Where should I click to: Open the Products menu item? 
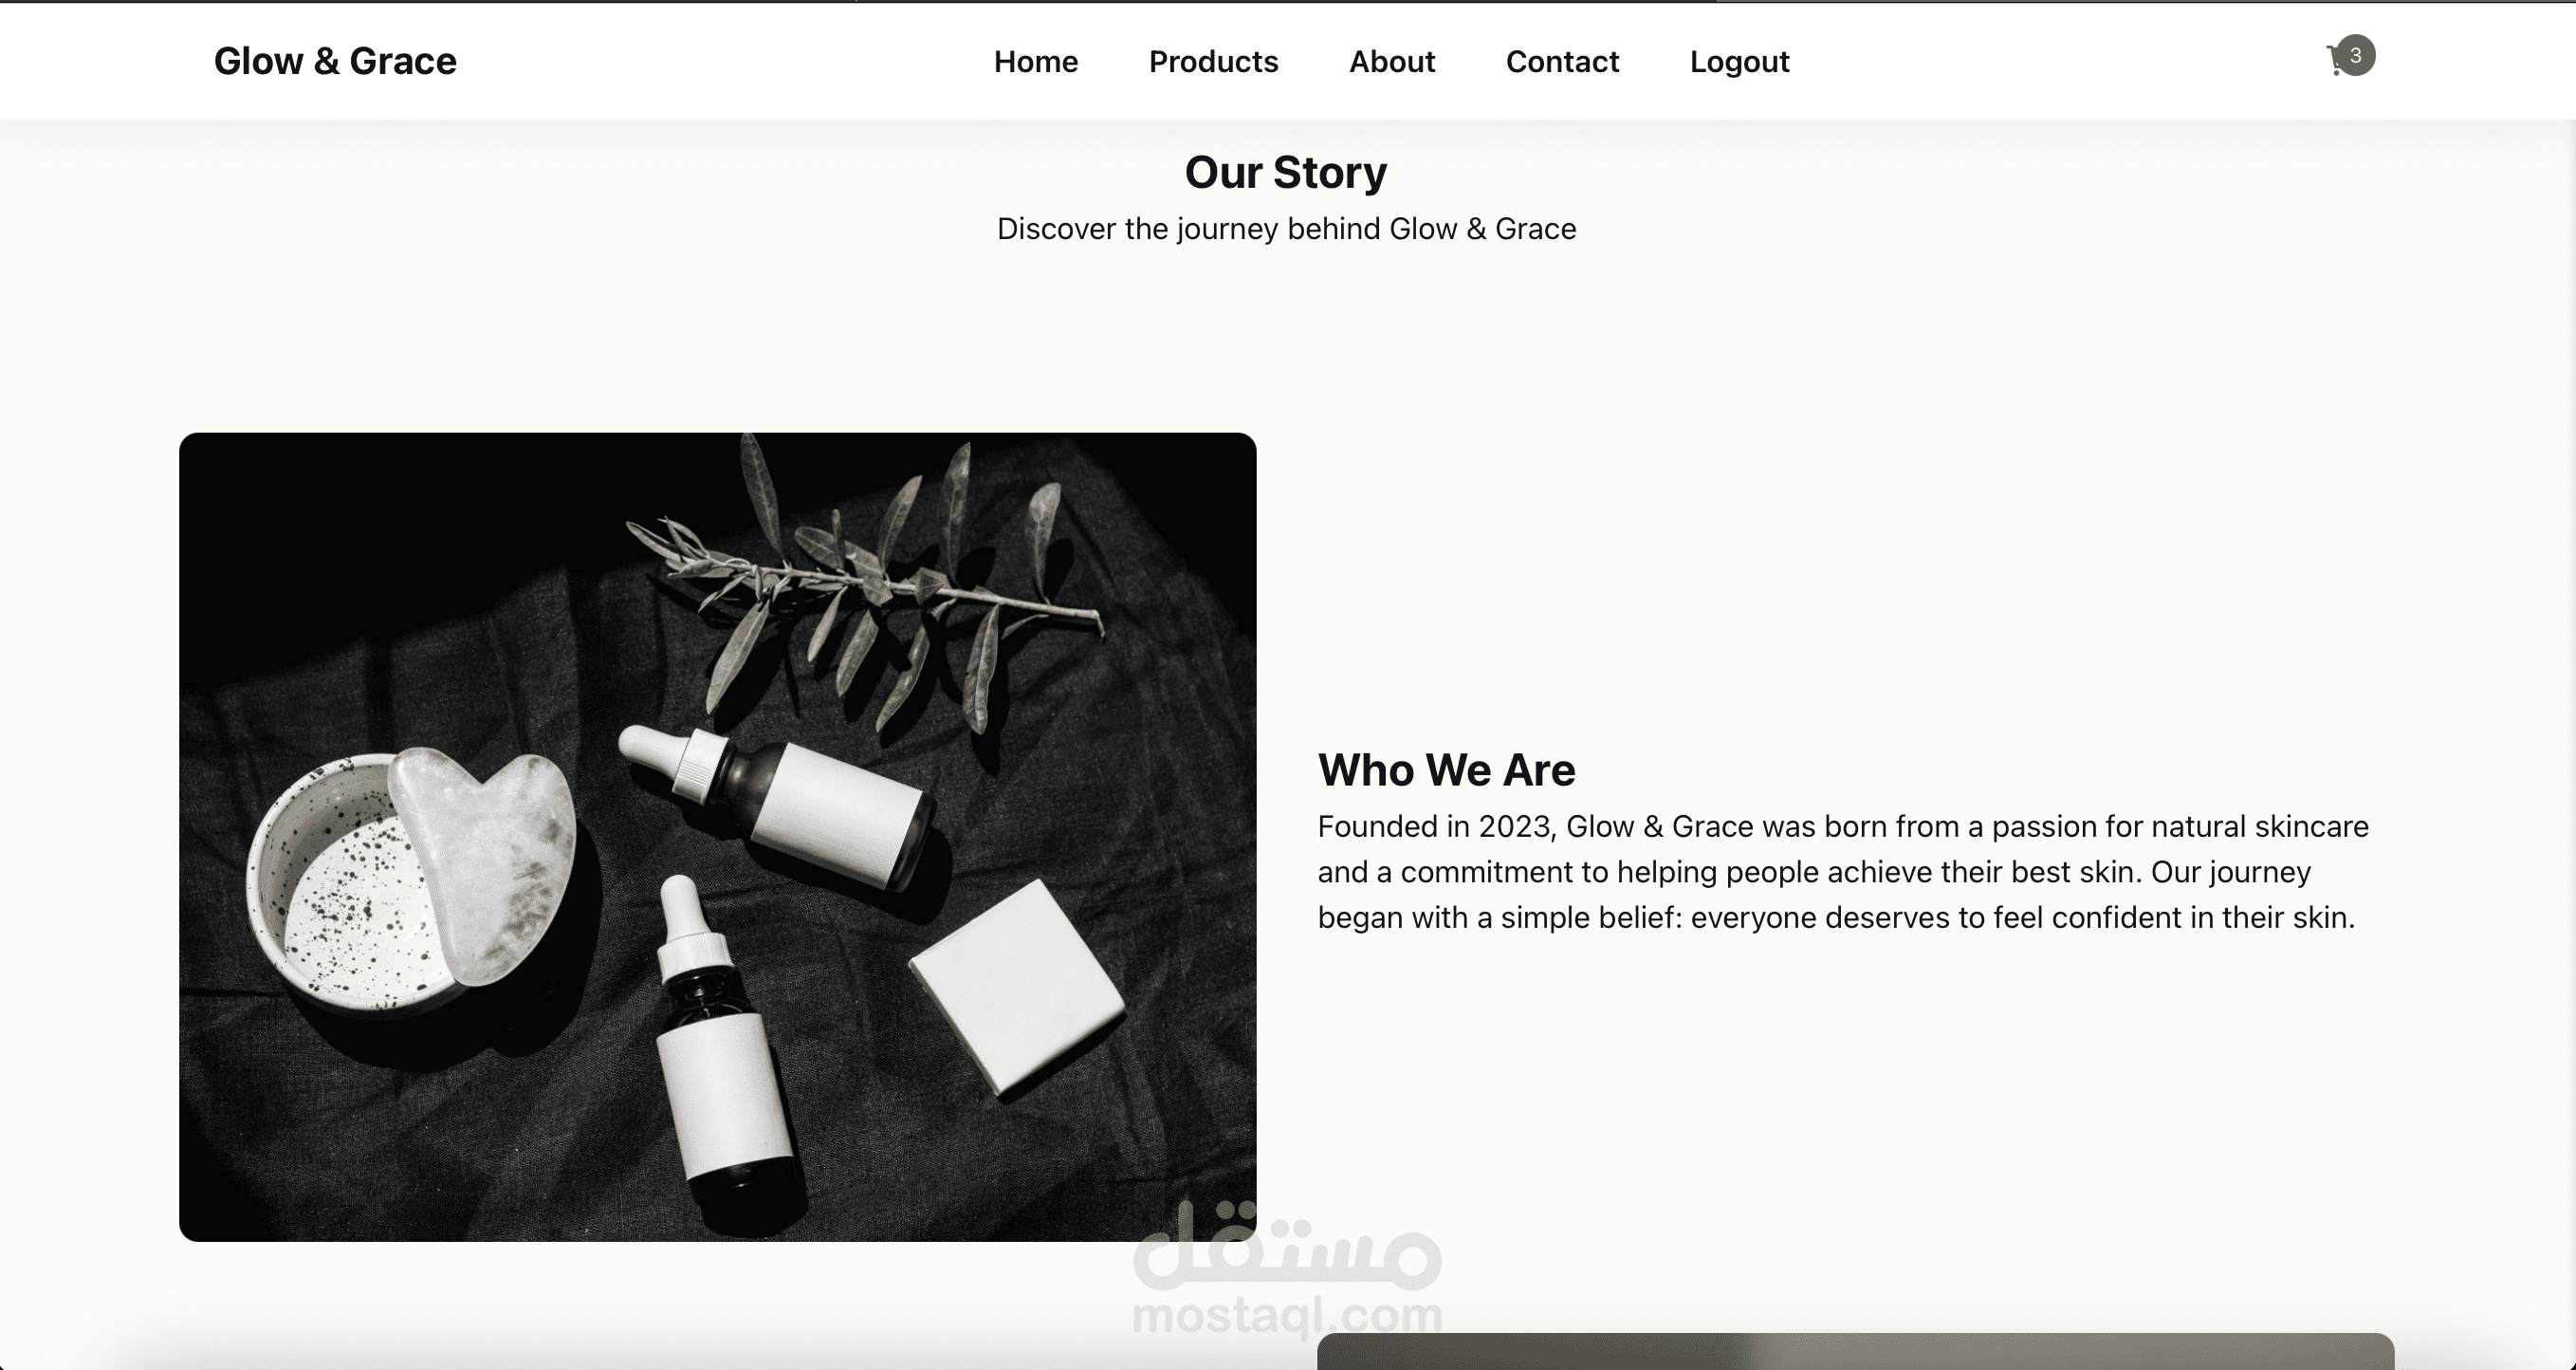tap(1212, 62)
